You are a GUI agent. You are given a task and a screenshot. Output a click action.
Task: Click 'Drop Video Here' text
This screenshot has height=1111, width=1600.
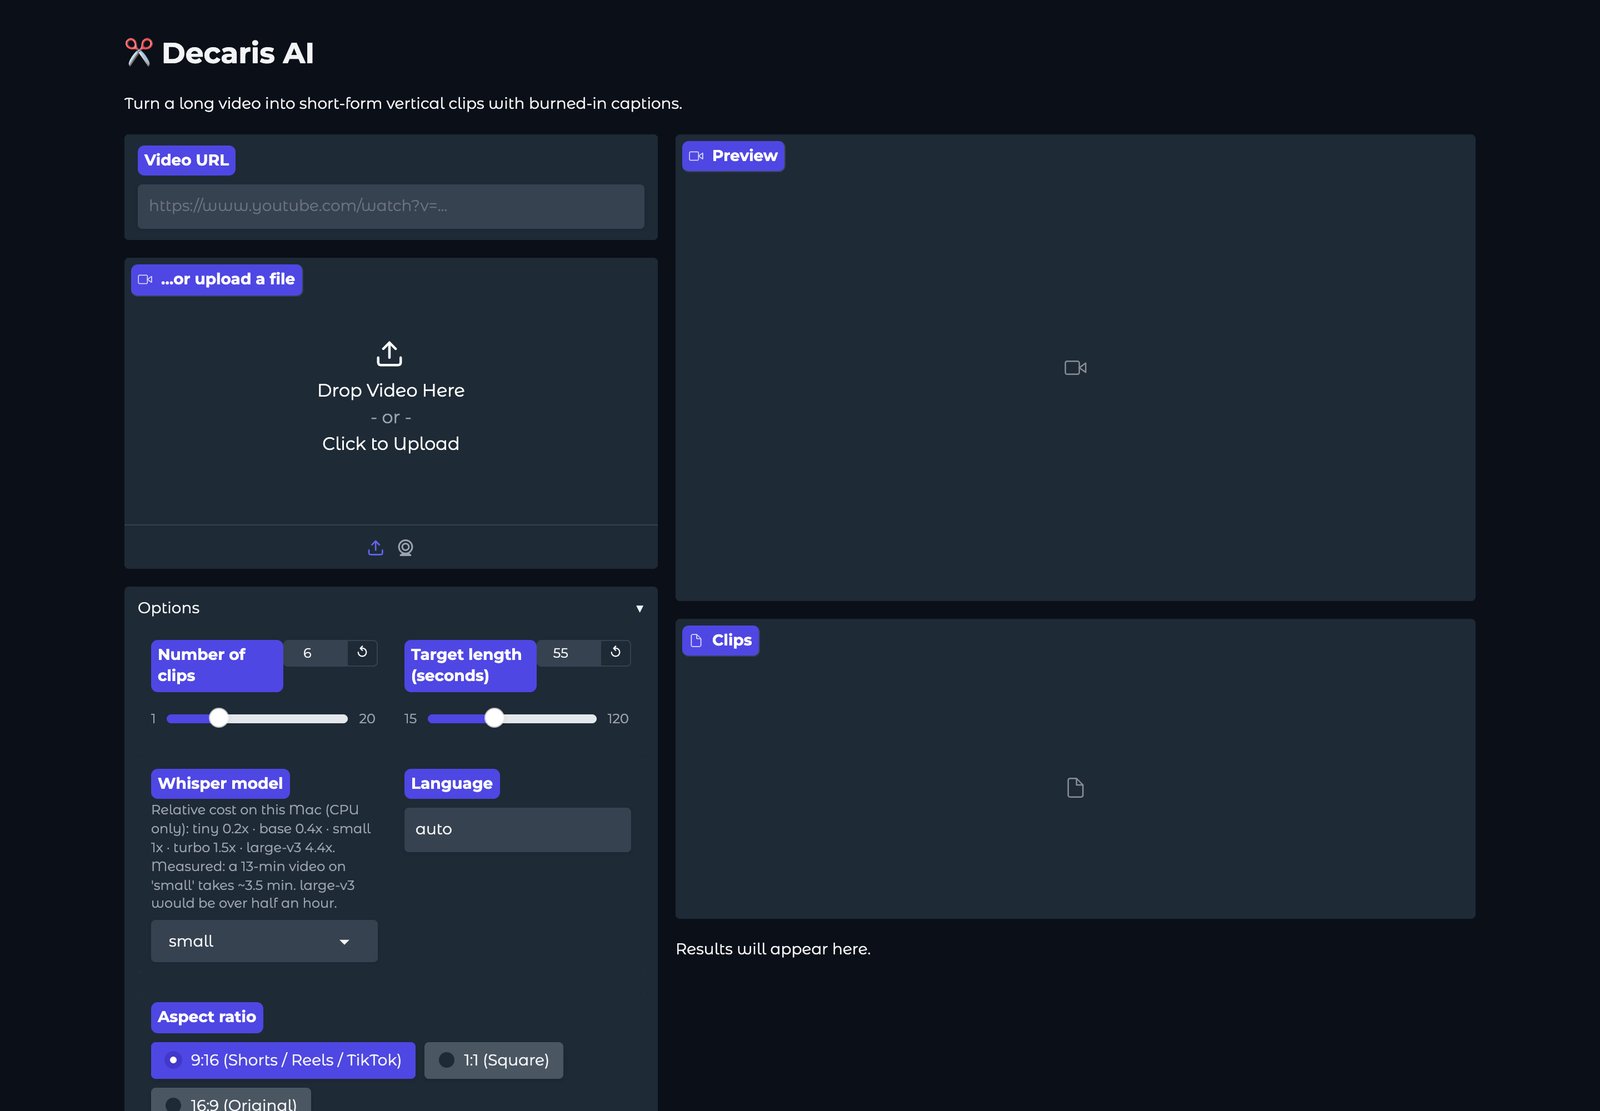391,390
